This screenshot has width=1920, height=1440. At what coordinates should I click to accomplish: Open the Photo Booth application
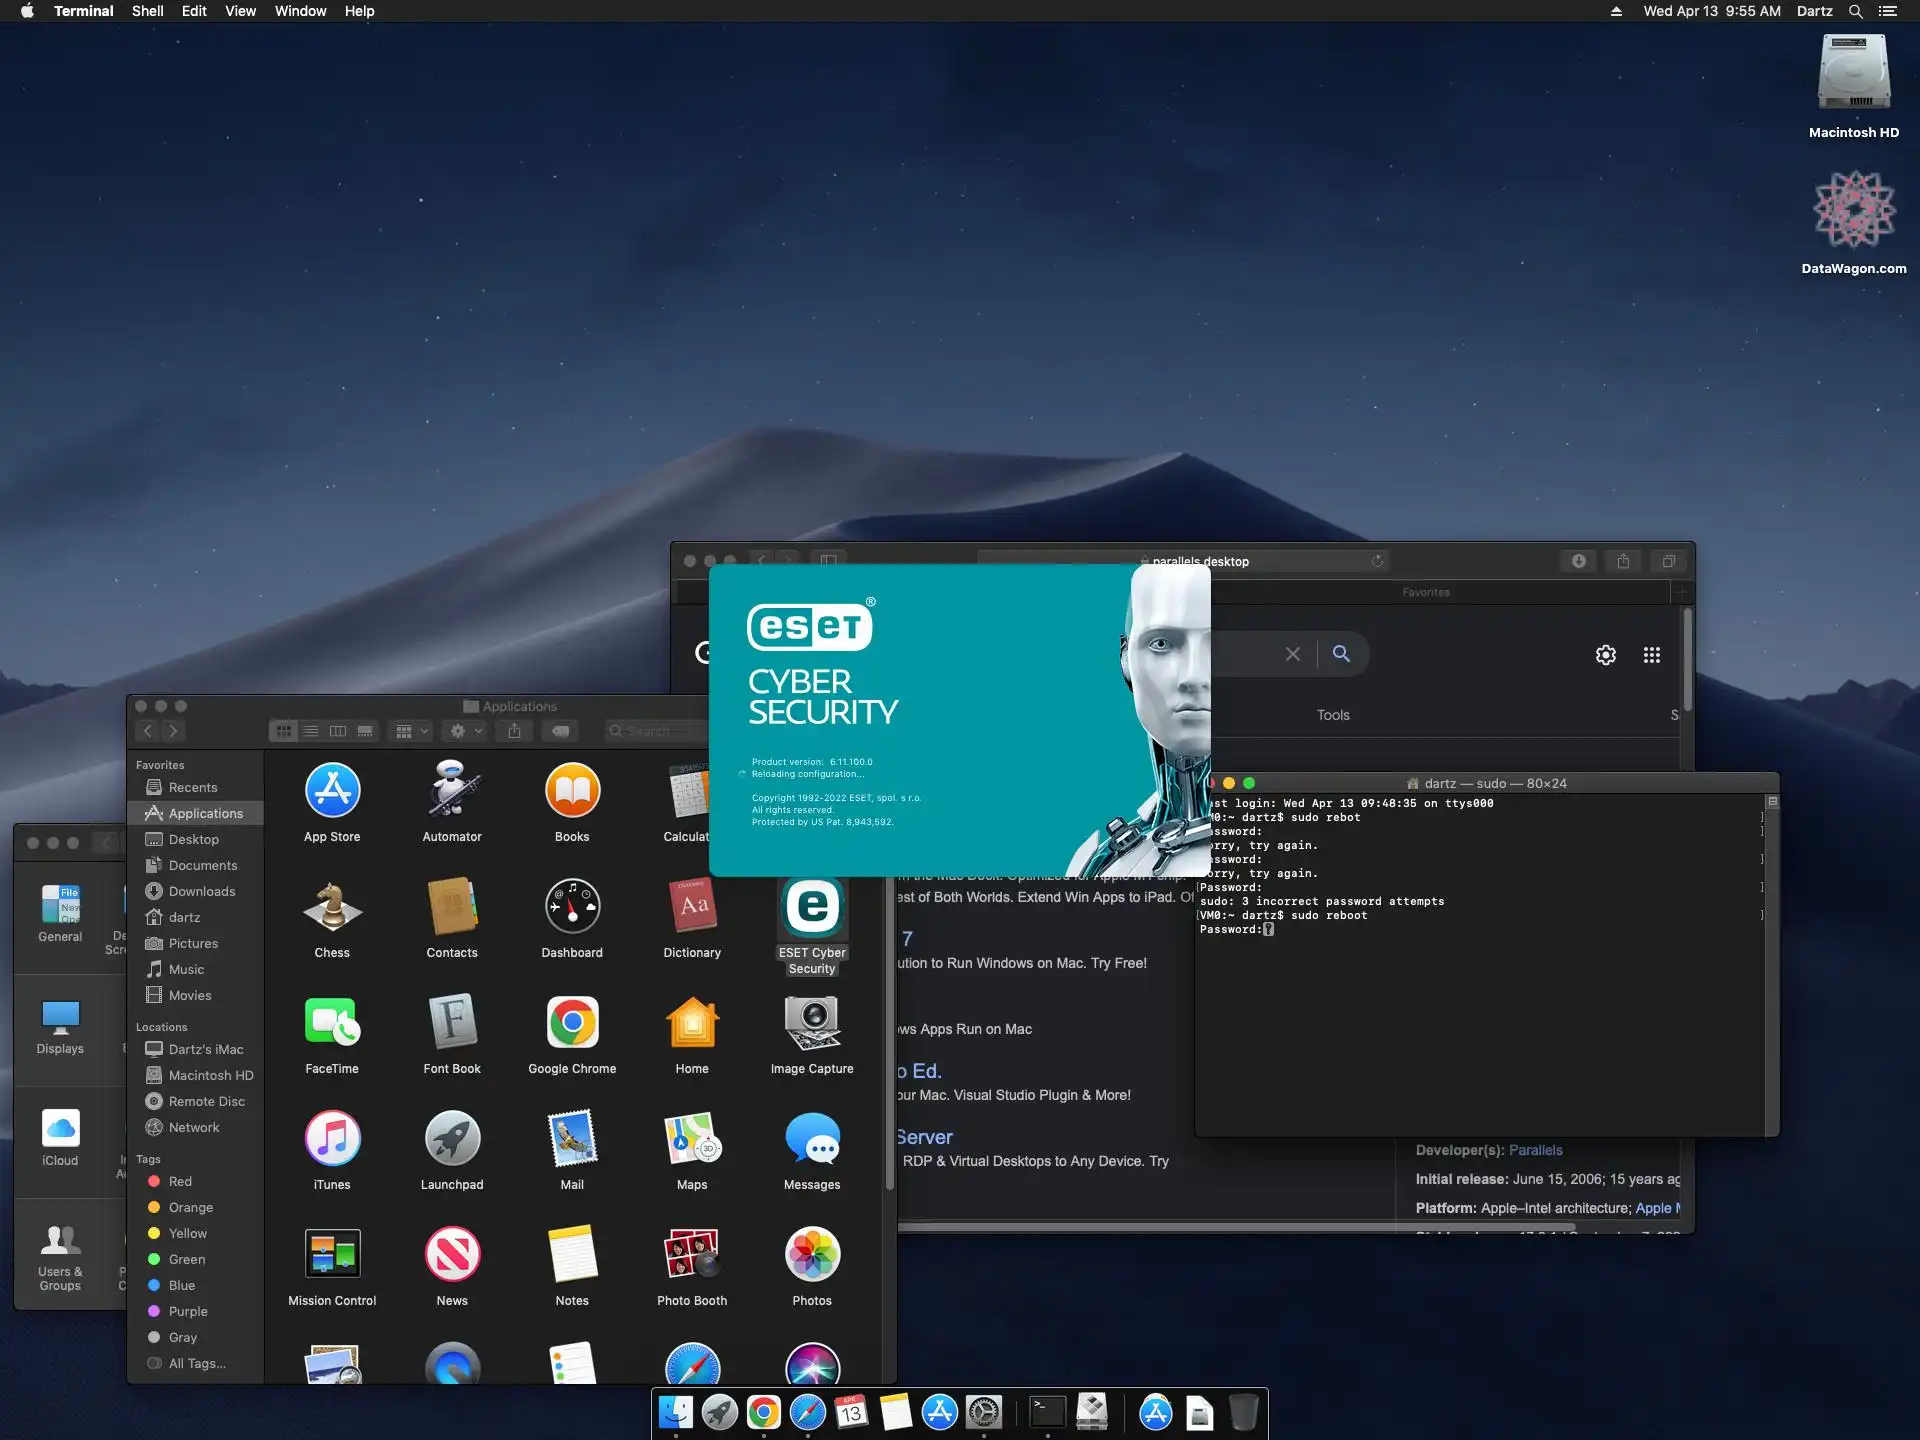pos(692,1254)
